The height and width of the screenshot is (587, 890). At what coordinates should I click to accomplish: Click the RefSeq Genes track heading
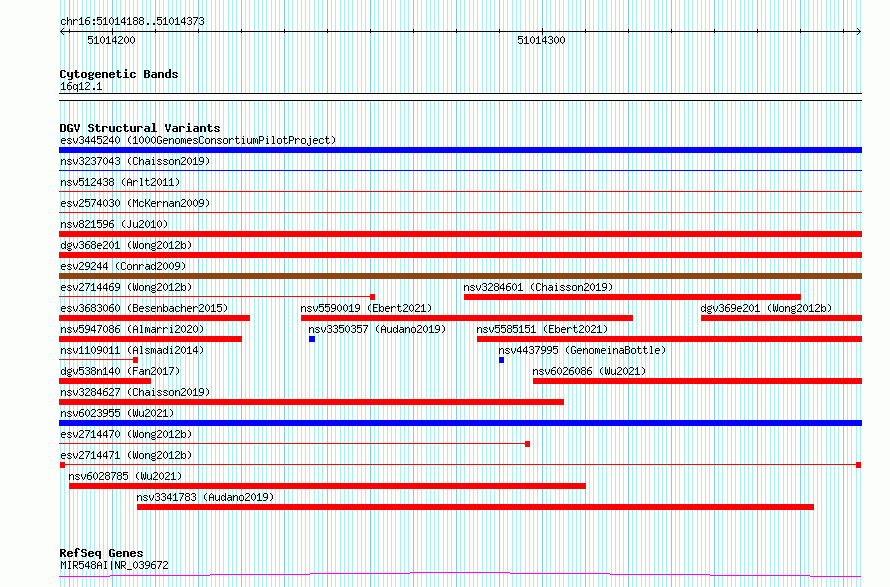click(x=101, y=553)
